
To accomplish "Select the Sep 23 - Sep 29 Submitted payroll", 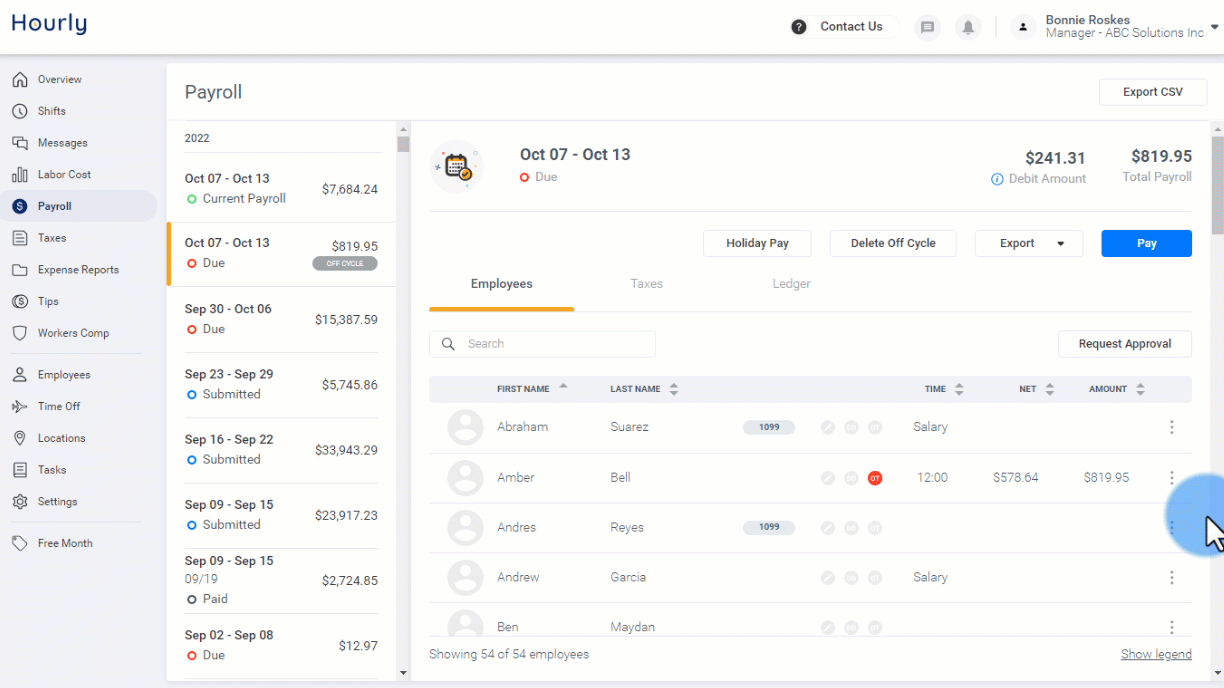I will (281, 385).
